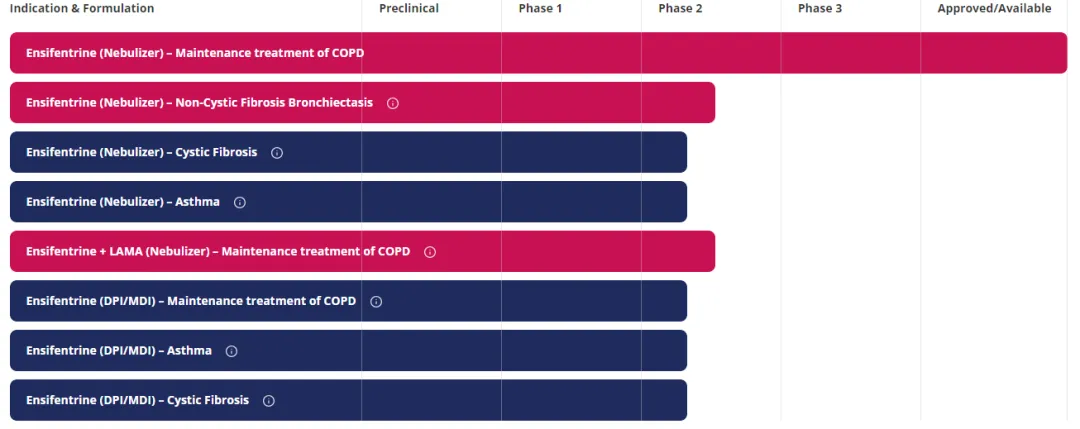Screen dimensions: 1080x429
Task: Open Ensifentrine + LAMA (Nebulizer) program label
Action: [x=218, y=252]
